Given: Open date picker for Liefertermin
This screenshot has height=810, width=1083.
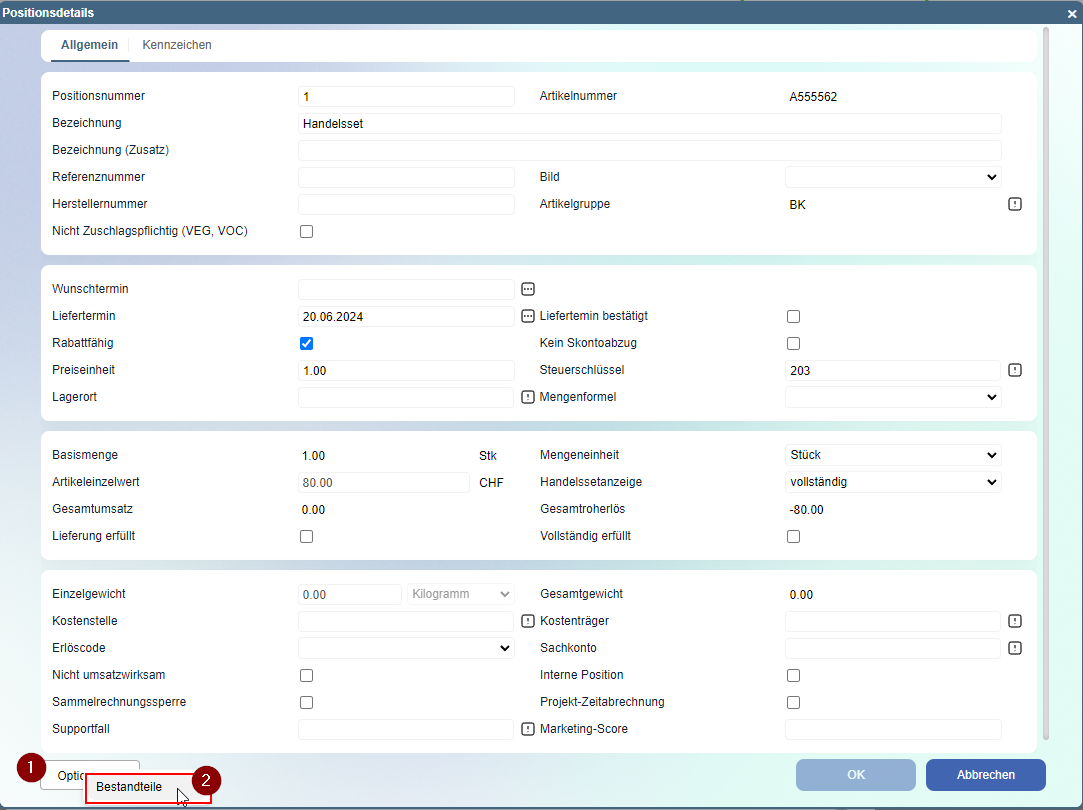Looking at the screenshot, I should (x=528, y=316).
